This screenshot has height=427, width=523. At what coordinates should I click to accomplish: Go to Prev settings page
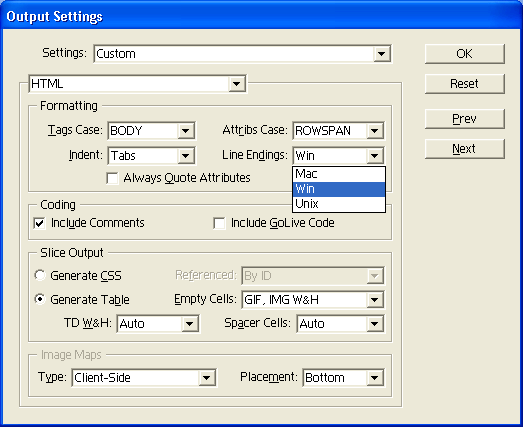pyautogui.click(x=465, y=119)
